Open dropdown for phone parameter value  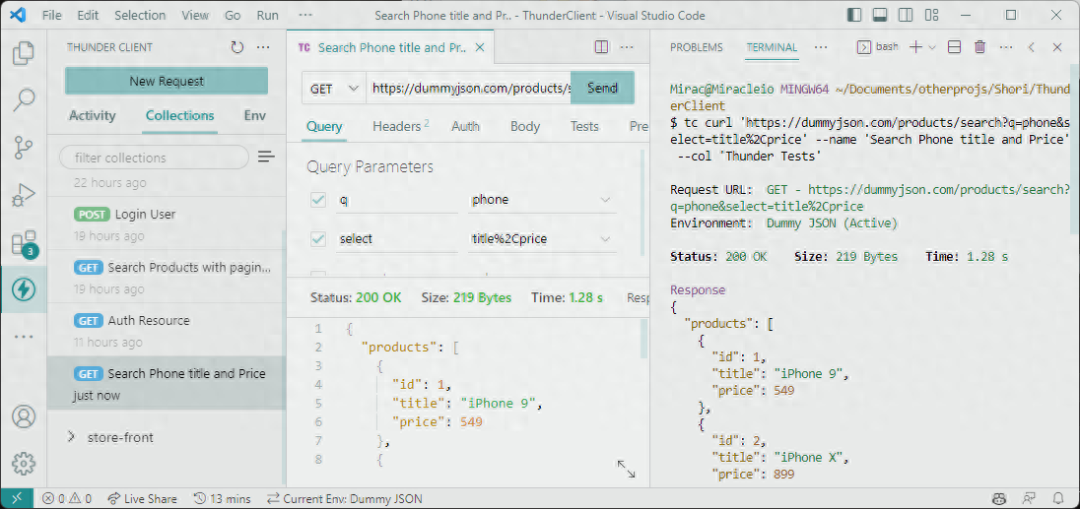605,200
